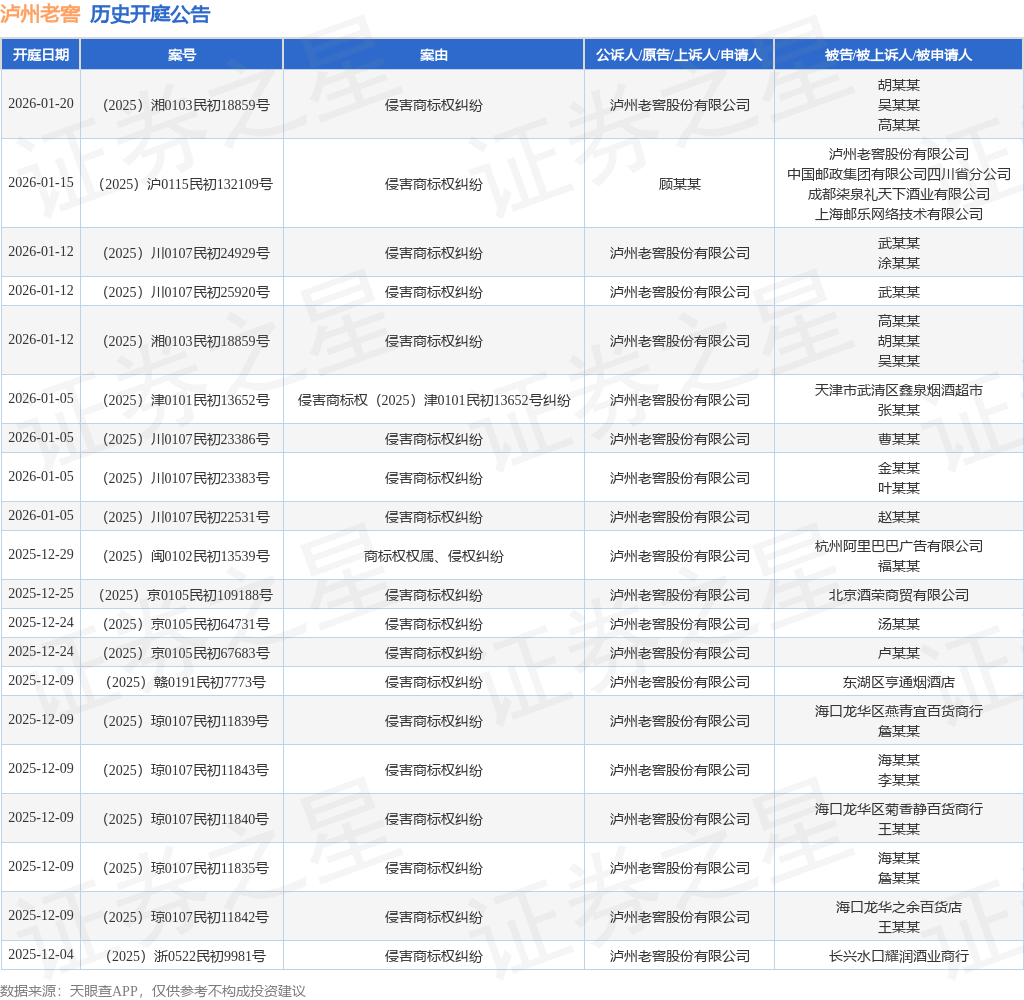
Task: Click the 泸州老窖 title text
Action: point(40,14)
